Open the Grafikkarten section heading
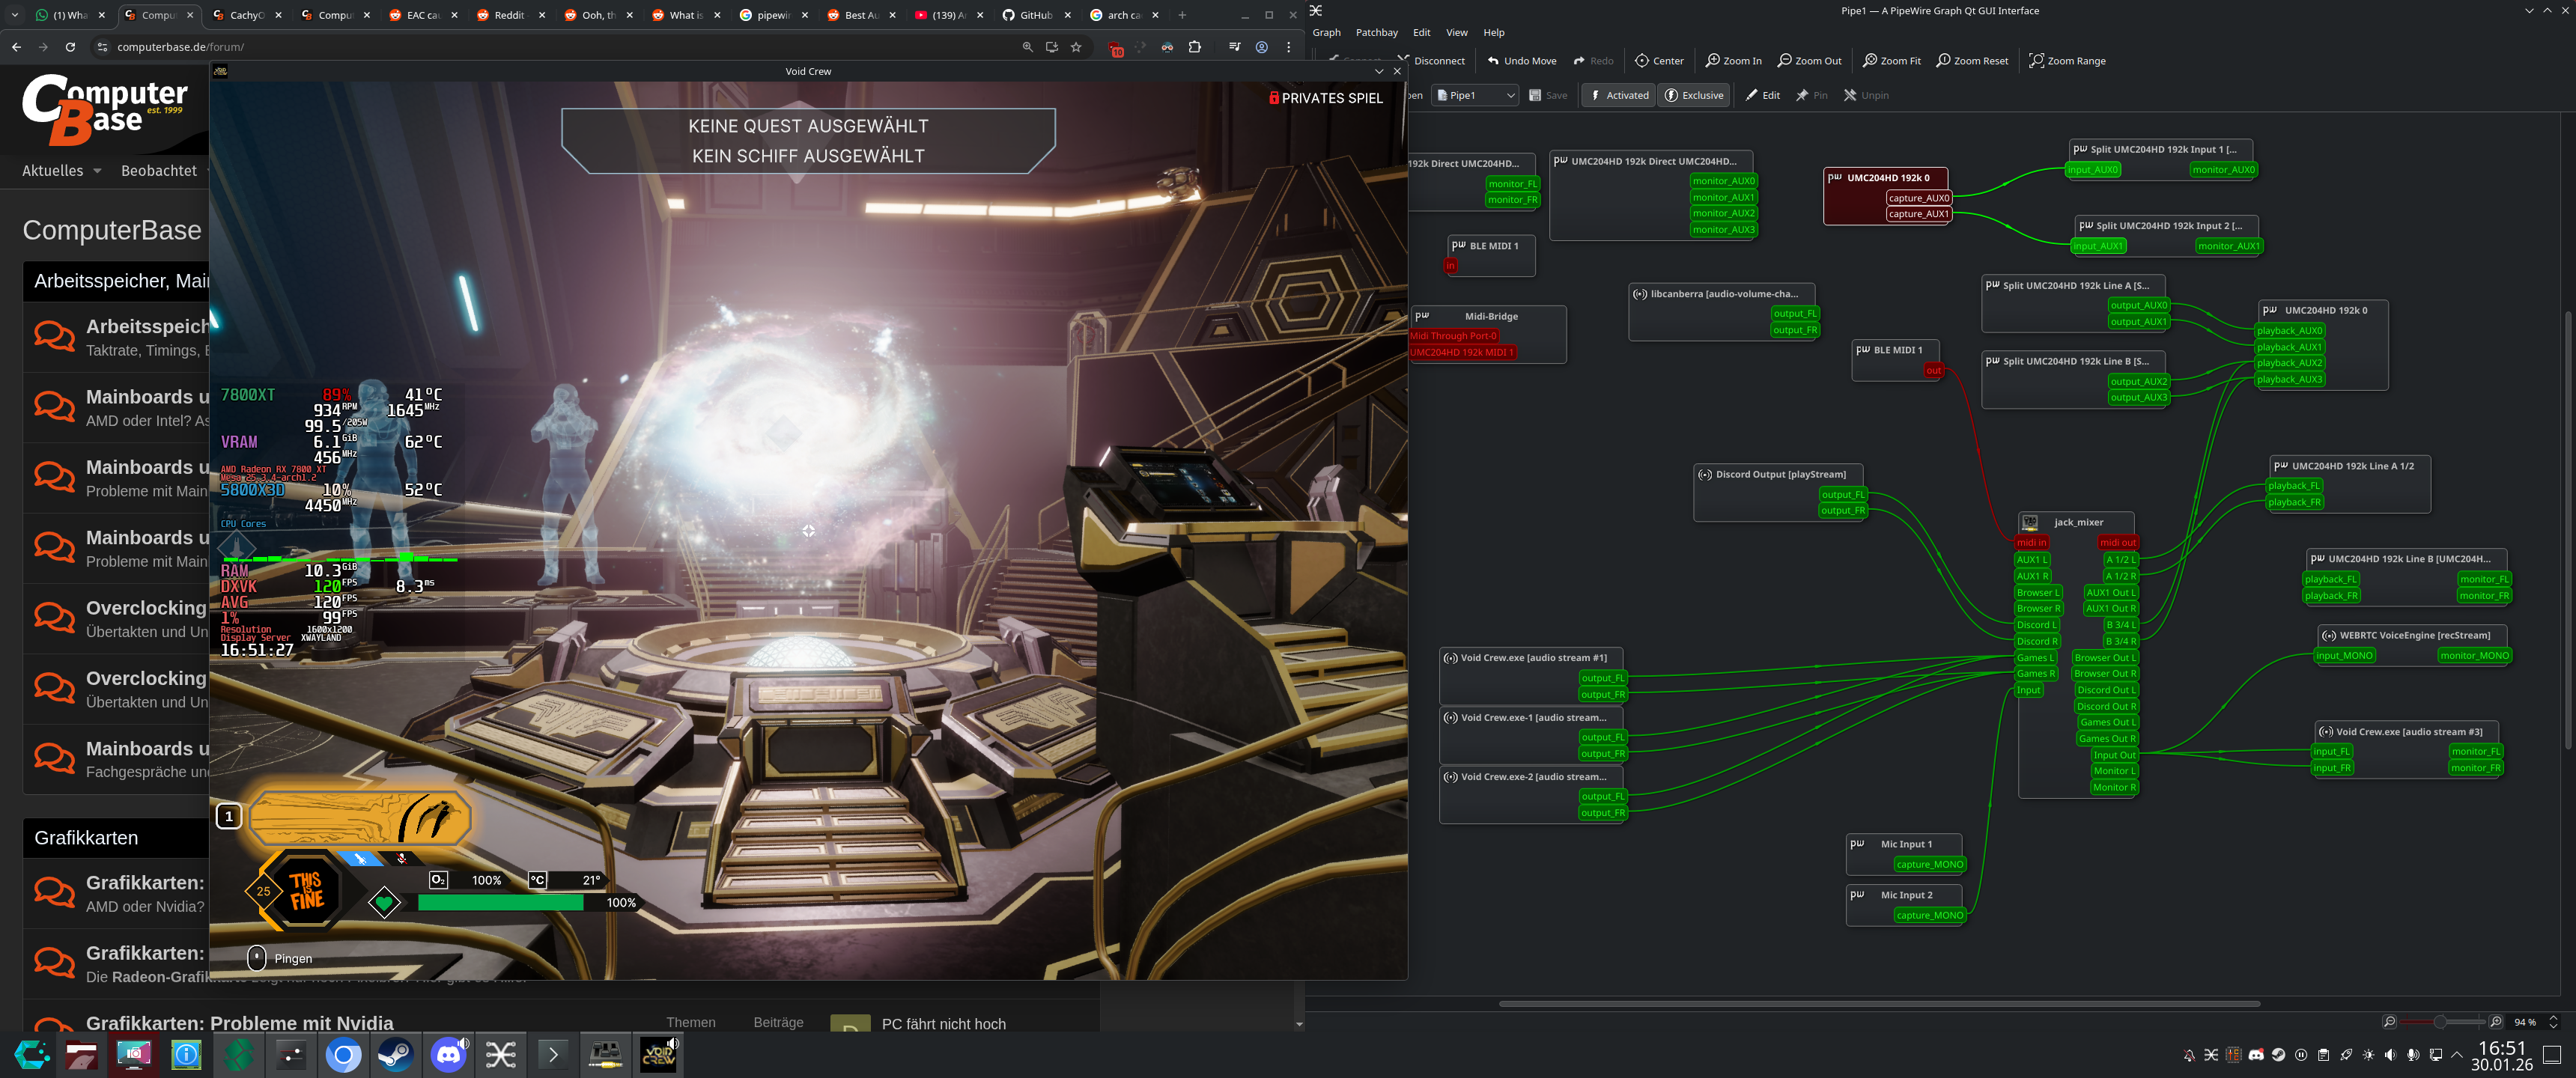This screenshot has height=1078, width=2576. click(86, 838)
